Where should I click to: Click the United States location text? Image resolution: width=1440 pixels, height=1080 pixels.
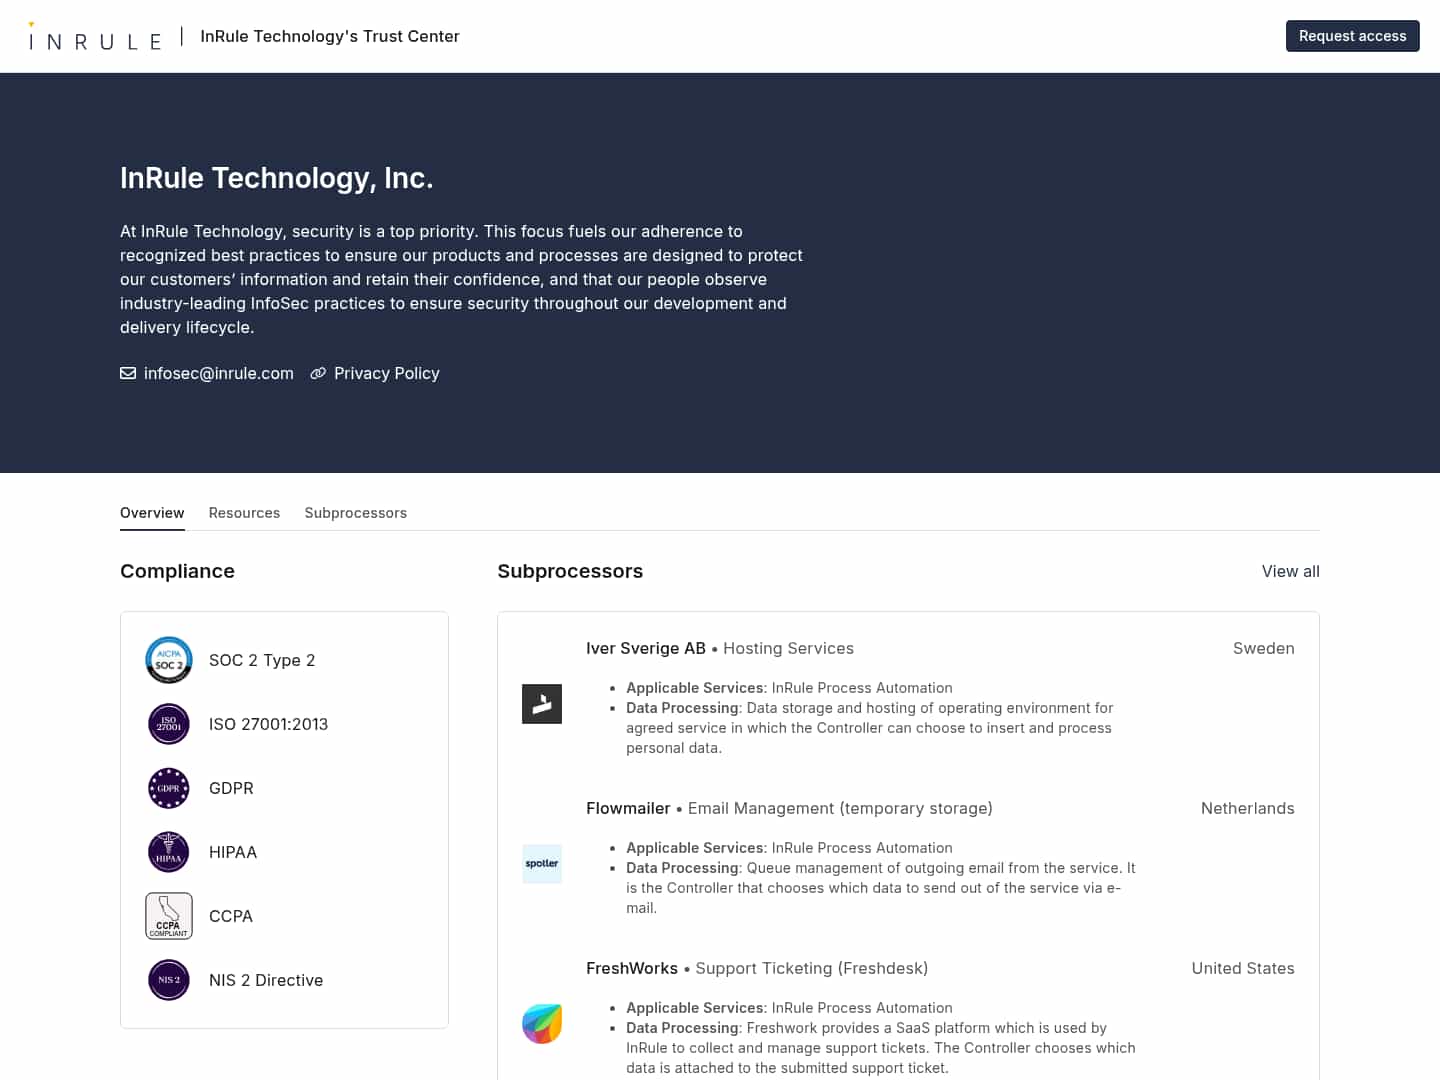[1243, 968]
